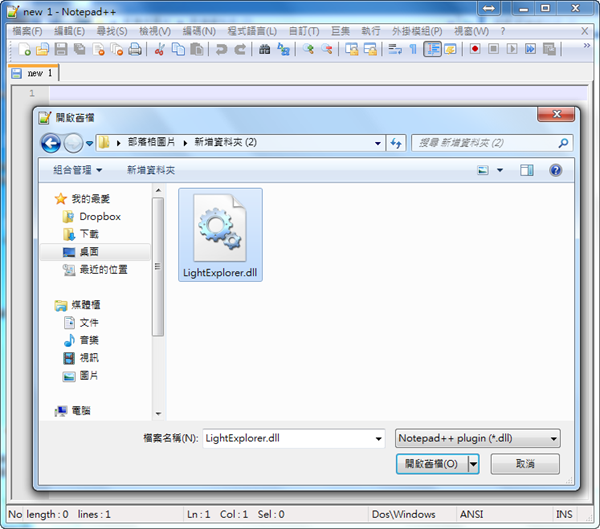Screen dimensions: 600x529
Task: Open the view options dropdown arrow
Action: [x=500, y=170]
